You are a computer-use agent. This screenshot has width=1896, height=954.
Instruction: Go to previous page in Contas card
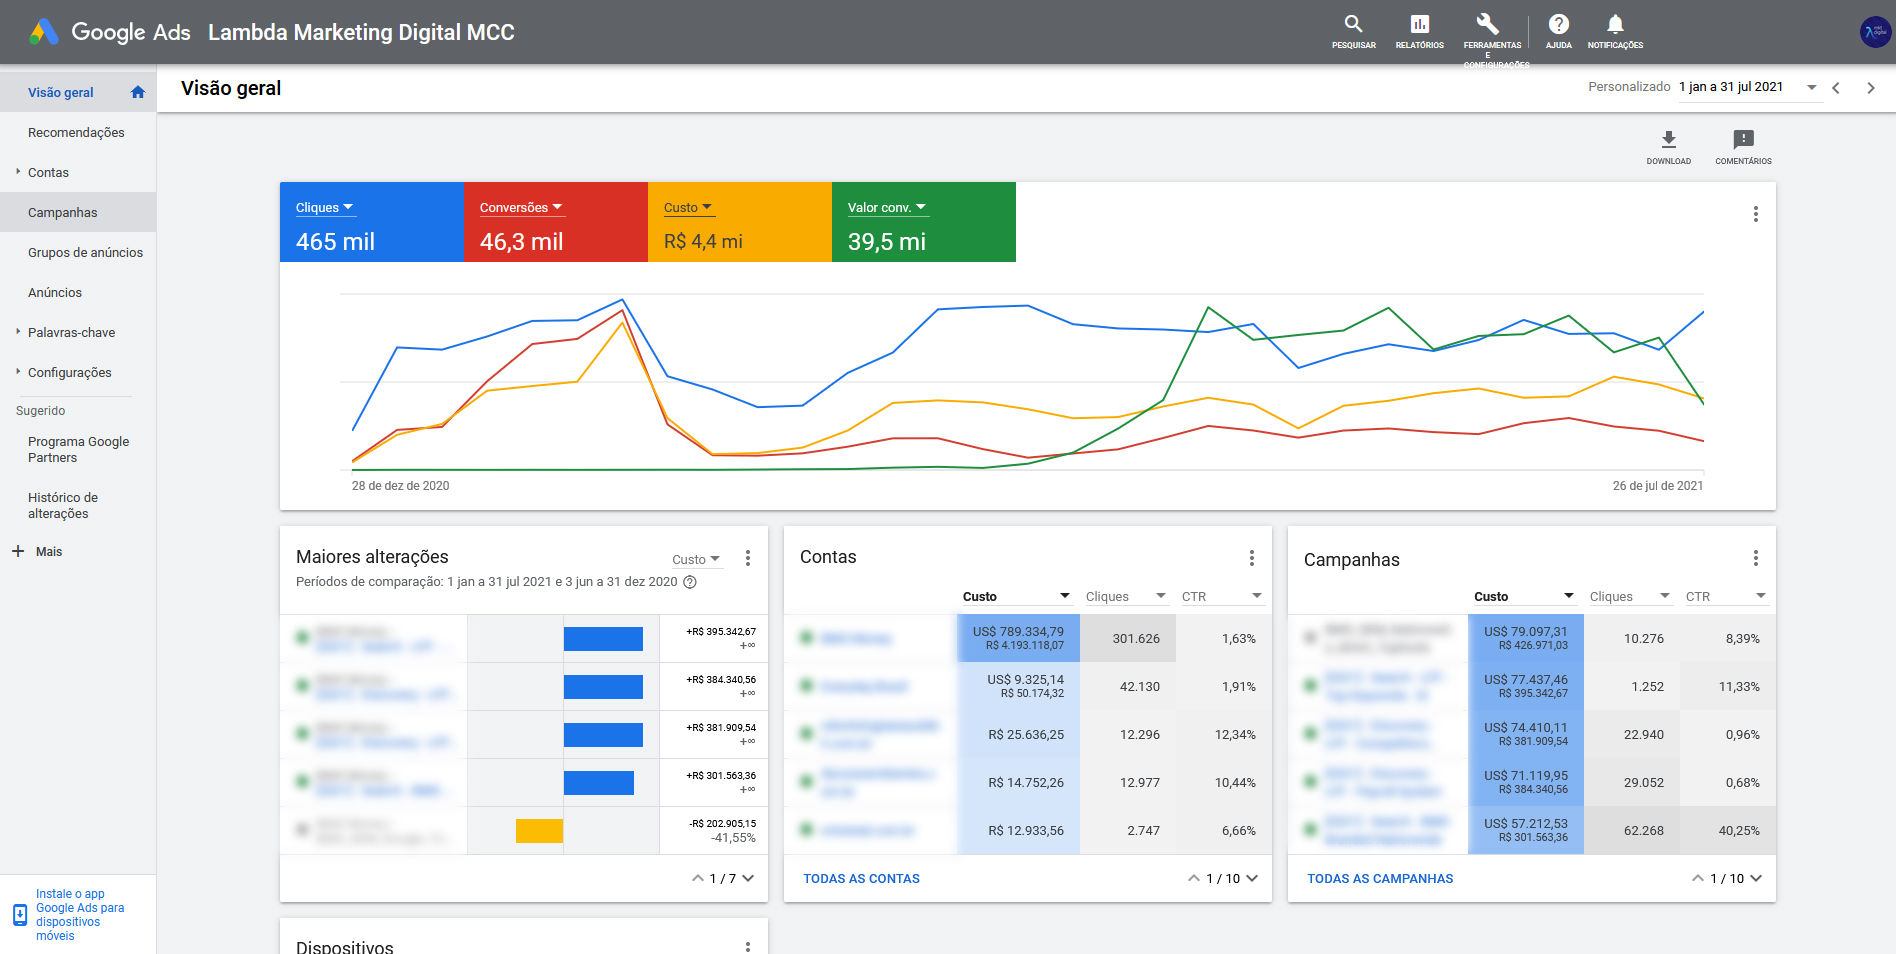[1194, 878]
